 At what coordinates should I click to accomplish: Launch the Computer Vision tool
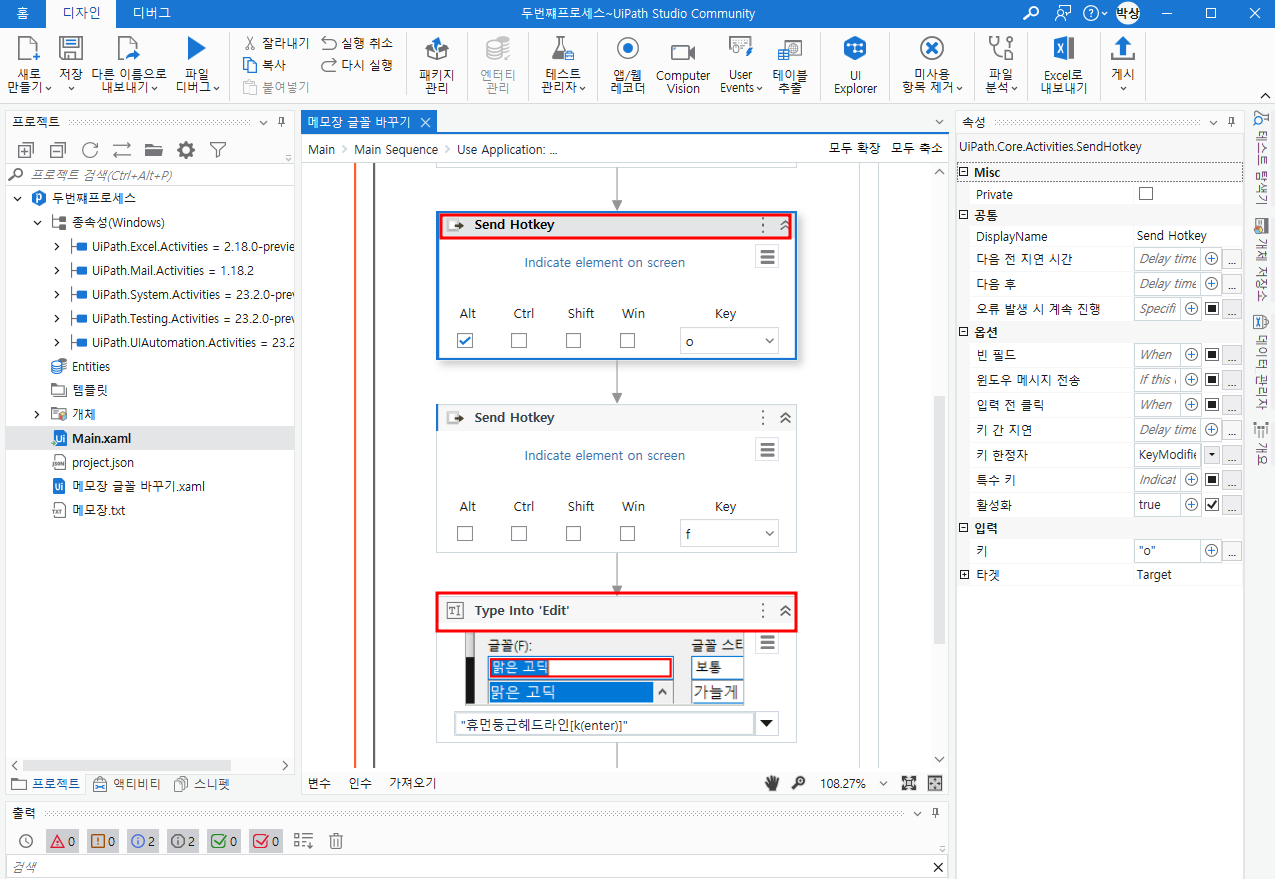[x=683, y=66]
